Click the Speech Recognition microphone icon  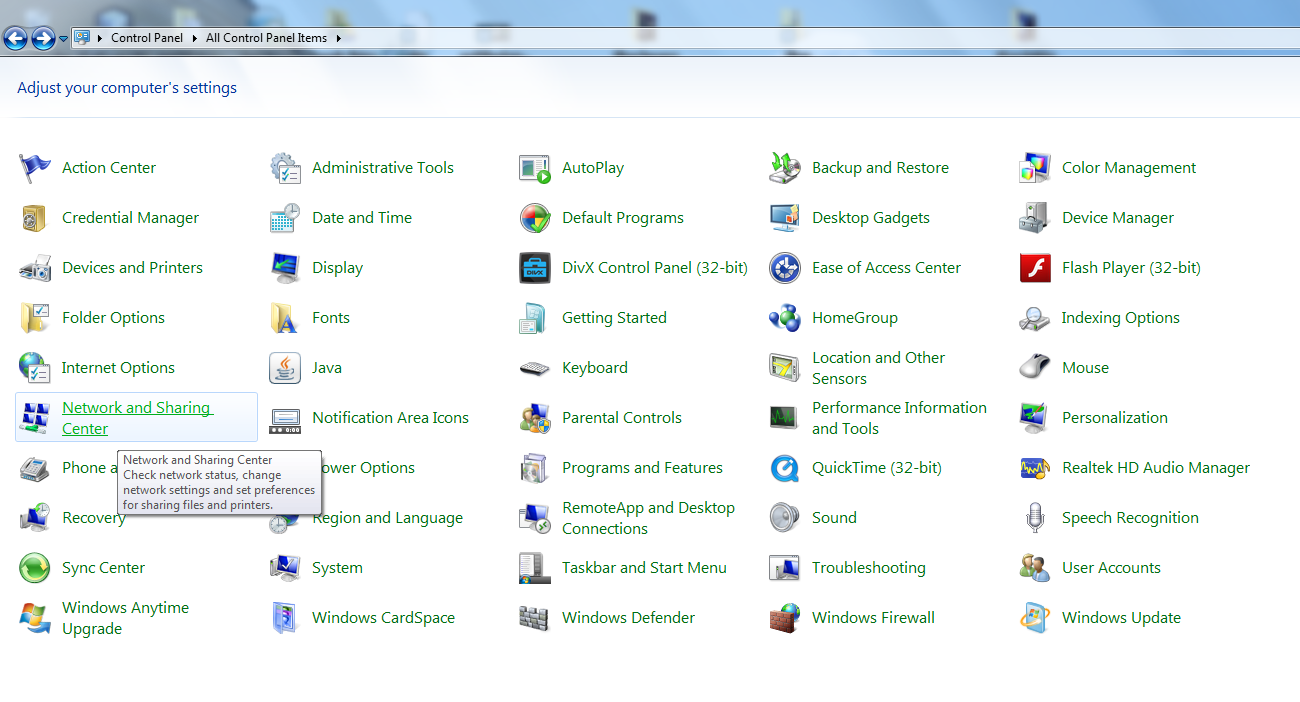(x=1035, y=518)
